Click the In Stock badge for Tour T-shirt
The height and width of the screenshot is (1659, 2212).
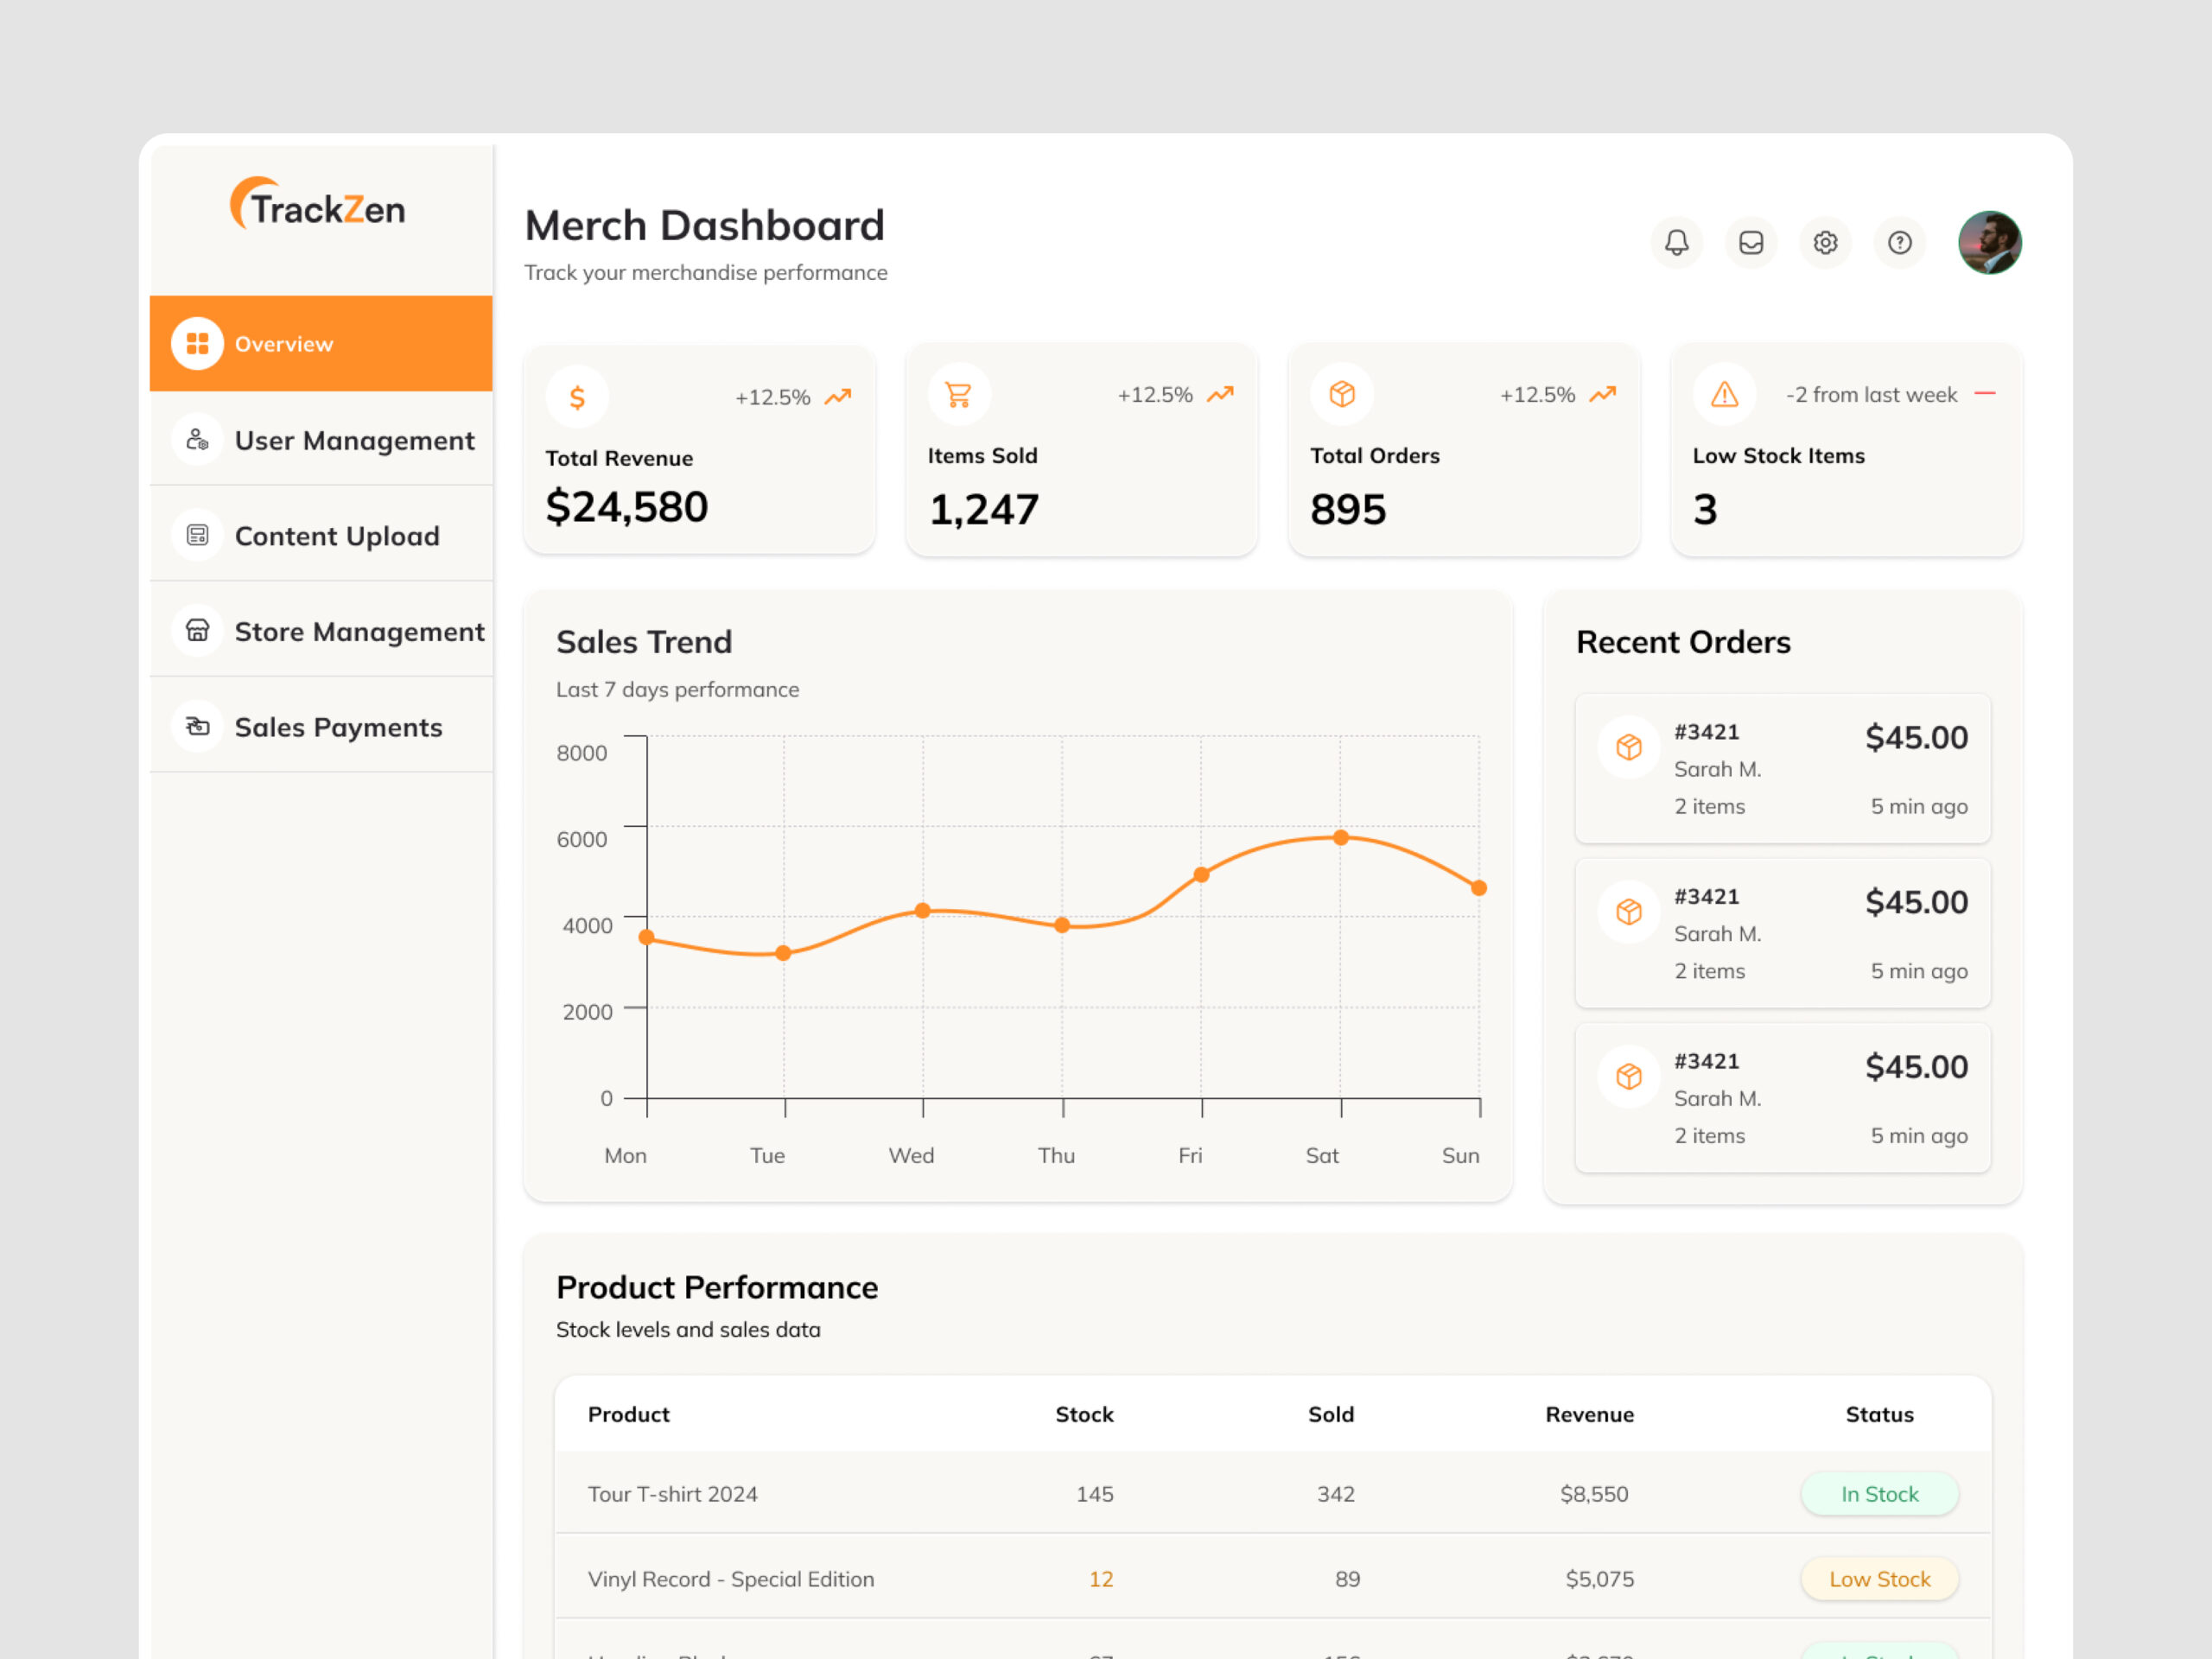[1879, 1494]
